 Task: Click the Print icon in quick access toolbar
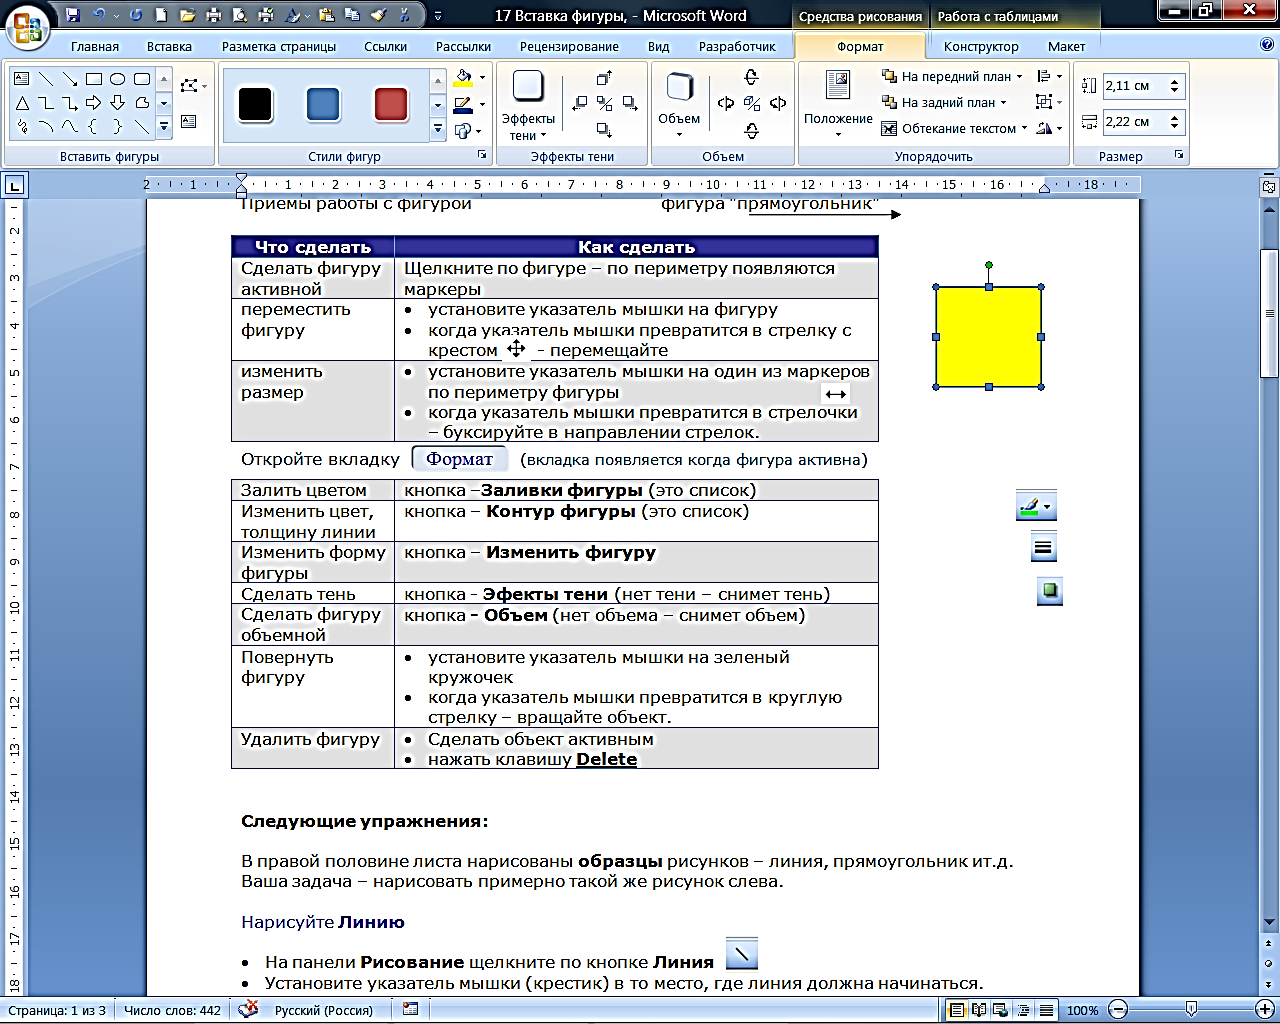pyautogui.click(x=213, y=15)
